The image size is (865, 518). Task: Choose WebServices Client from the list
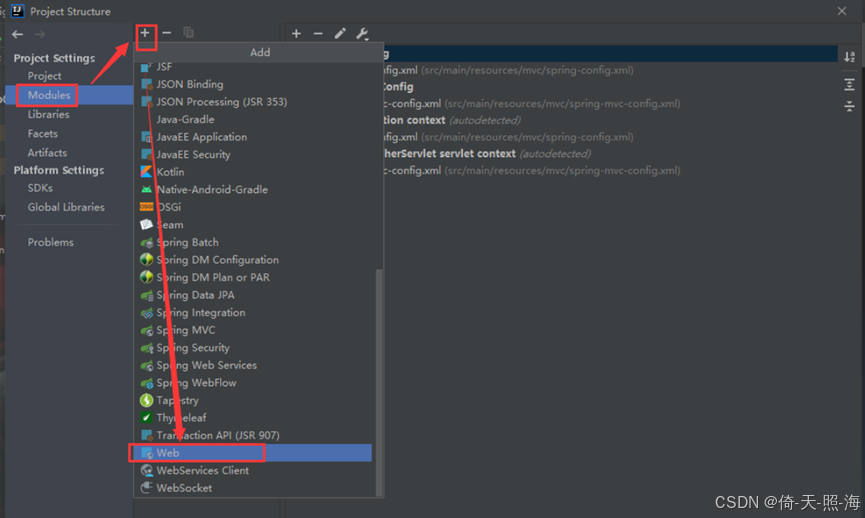(x=254, y=471)
